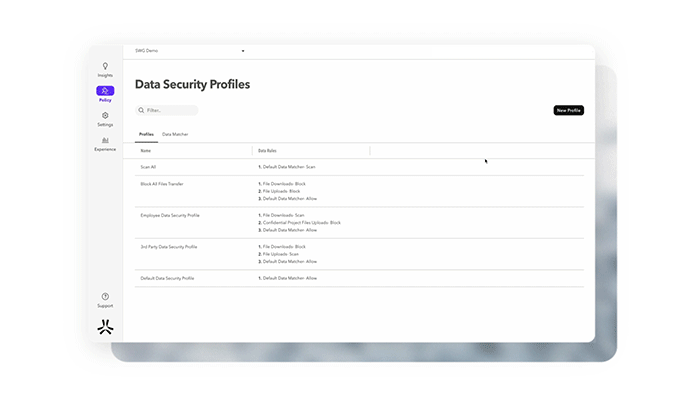
Task: Open the Experience chart icon
Action: click(105, 140)
